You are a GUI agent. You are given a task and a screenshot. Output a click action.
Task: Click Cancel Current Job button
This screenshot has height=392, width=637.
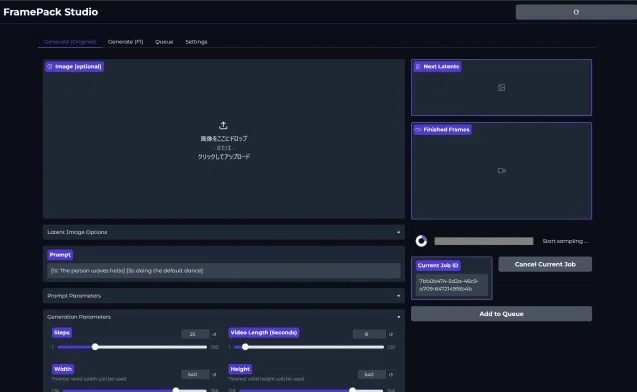(545, 264)
